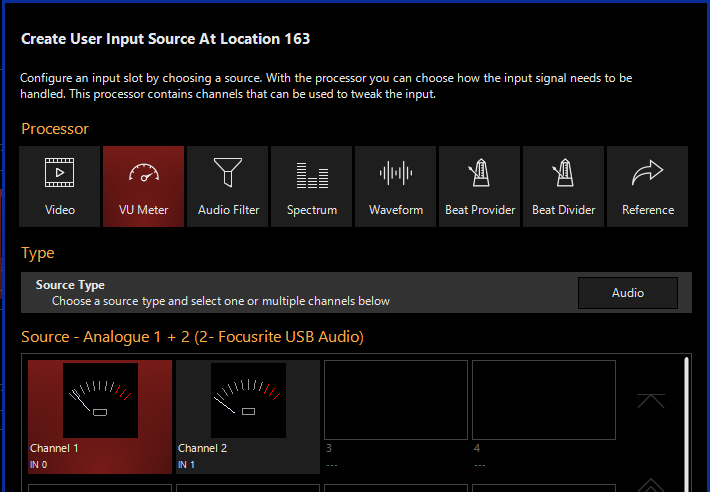Screen dimensions: 710x492
Task: Choose the Beat Provider processor
Action: click(x=480, y=186)
